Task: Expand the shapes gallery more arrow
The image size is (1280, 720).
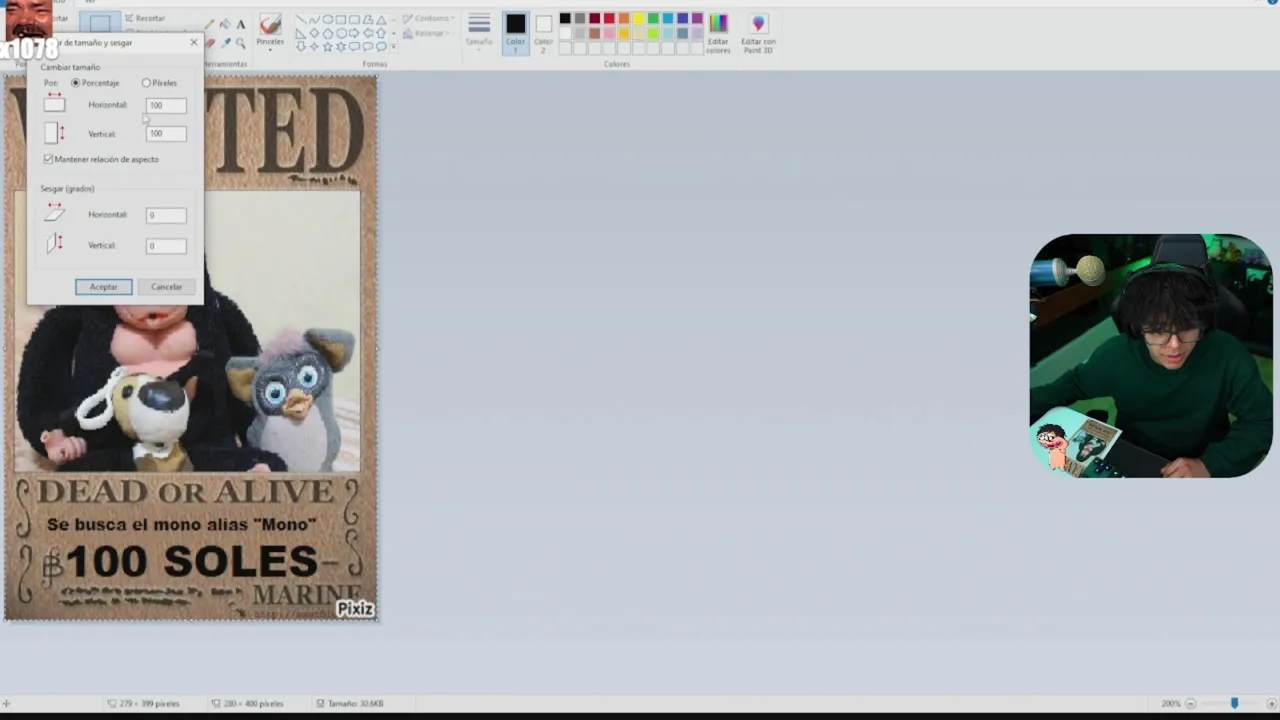Action: [x=393, y=46]
